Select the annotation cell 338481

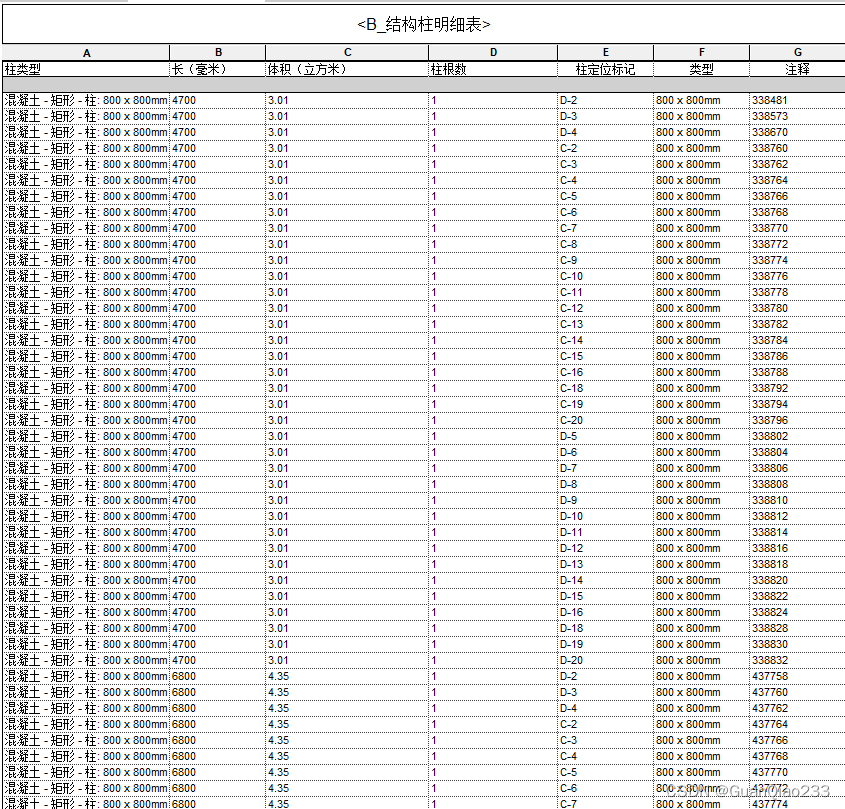tap(798, 100)
